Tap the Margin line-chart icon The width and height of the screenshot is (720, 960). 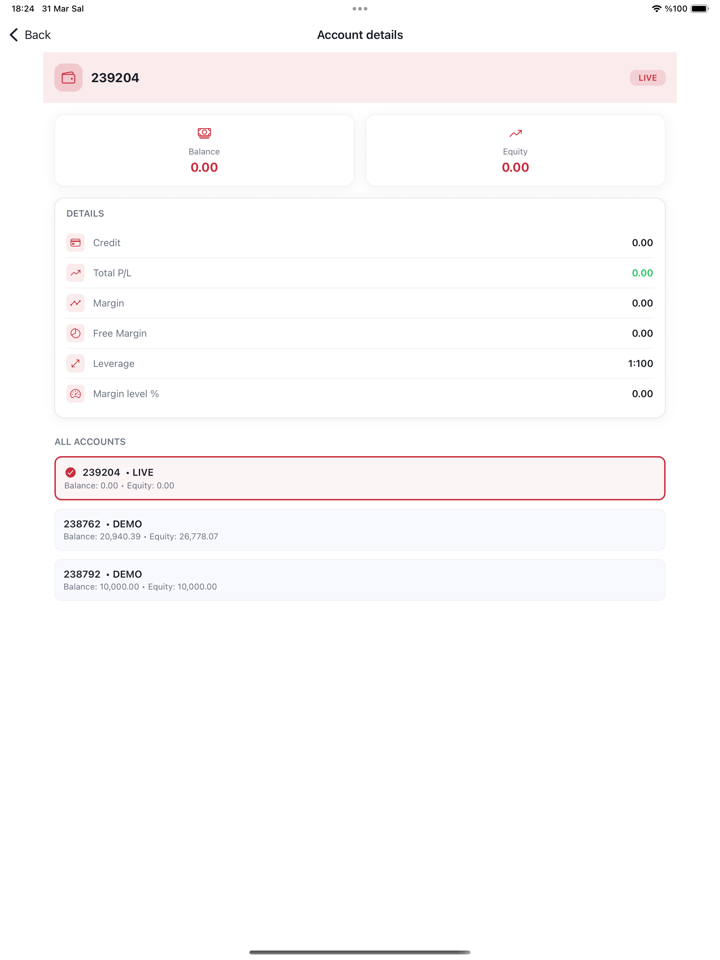click(x=76, y=303)
